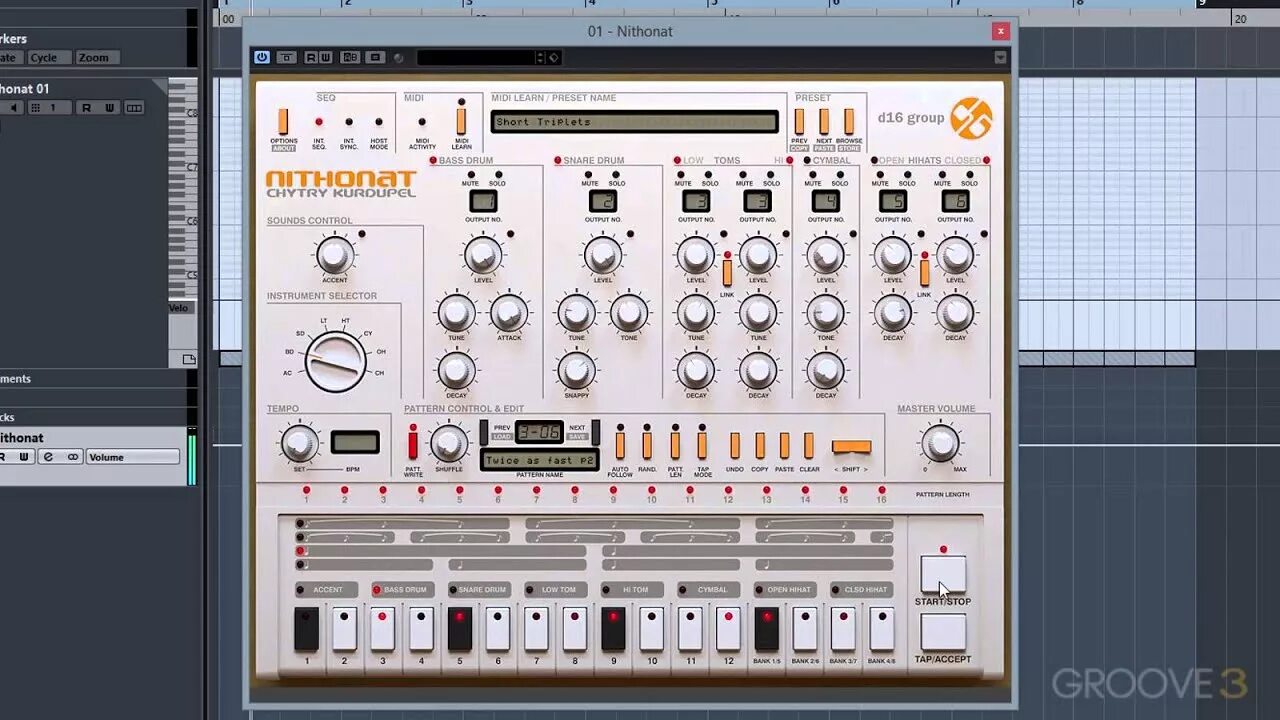
Task: Select the Cymbal instrument button
Action: [x=707, y=590]
